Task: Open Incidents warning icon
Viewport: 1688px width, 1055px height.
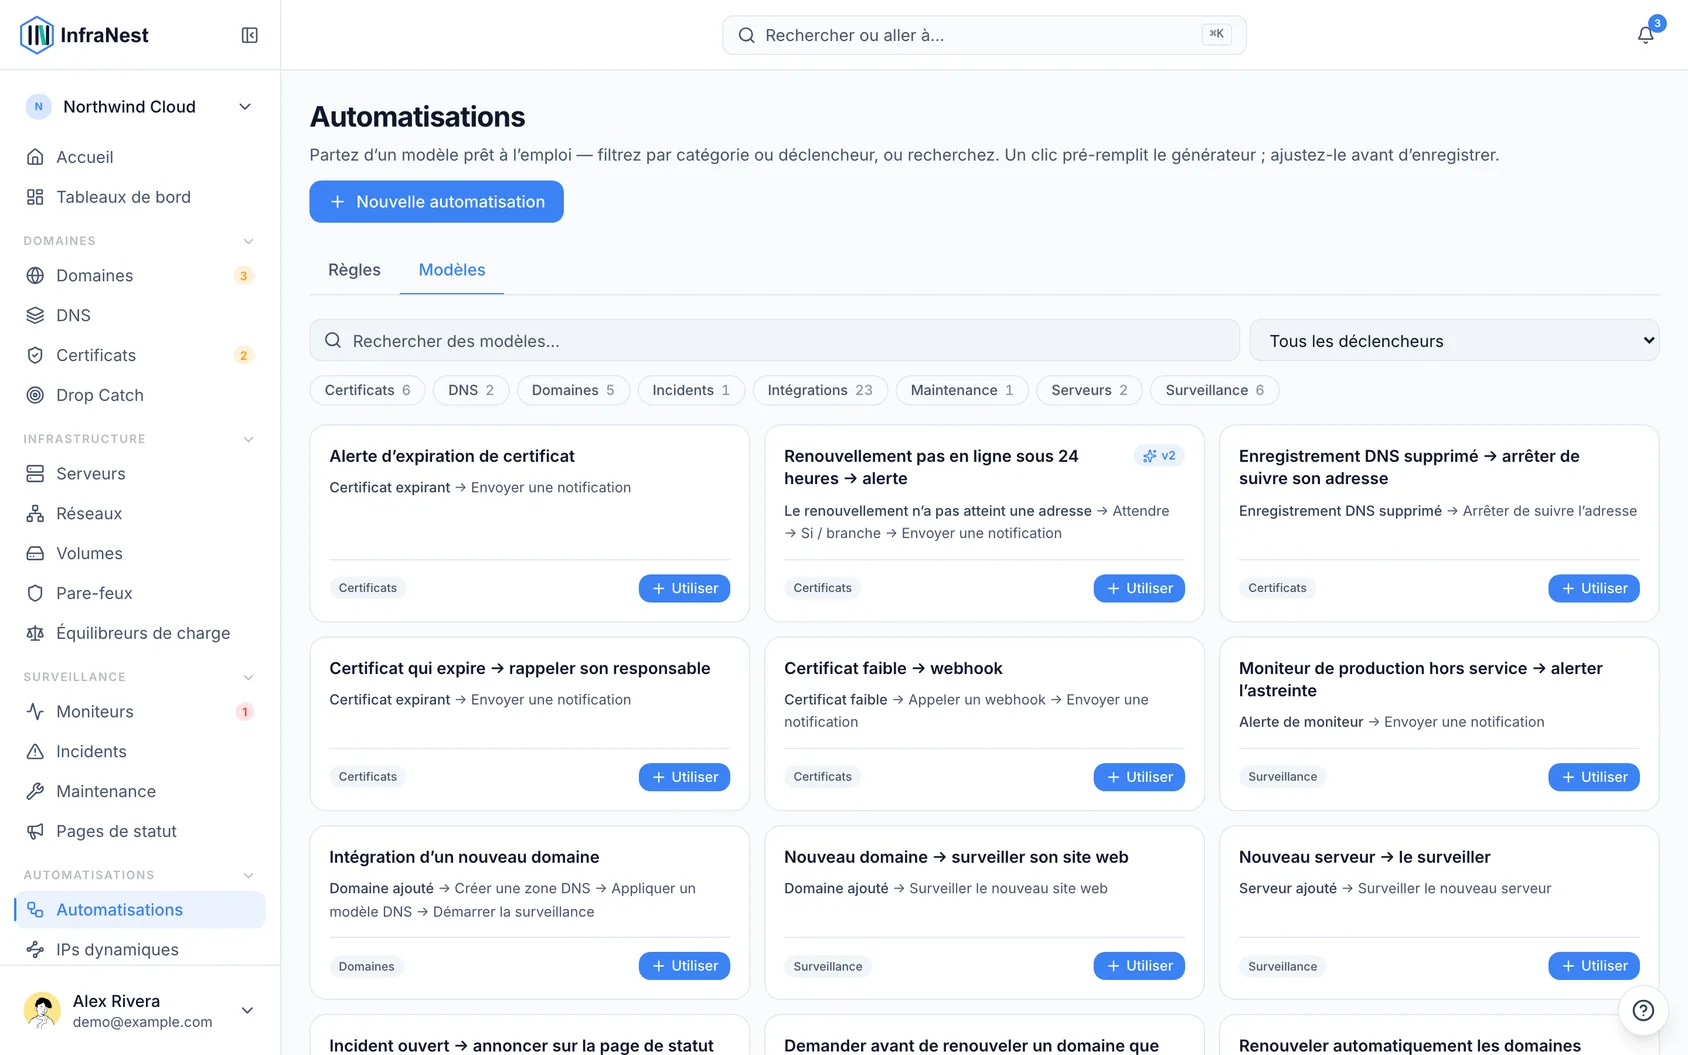Action: point(35,751)
